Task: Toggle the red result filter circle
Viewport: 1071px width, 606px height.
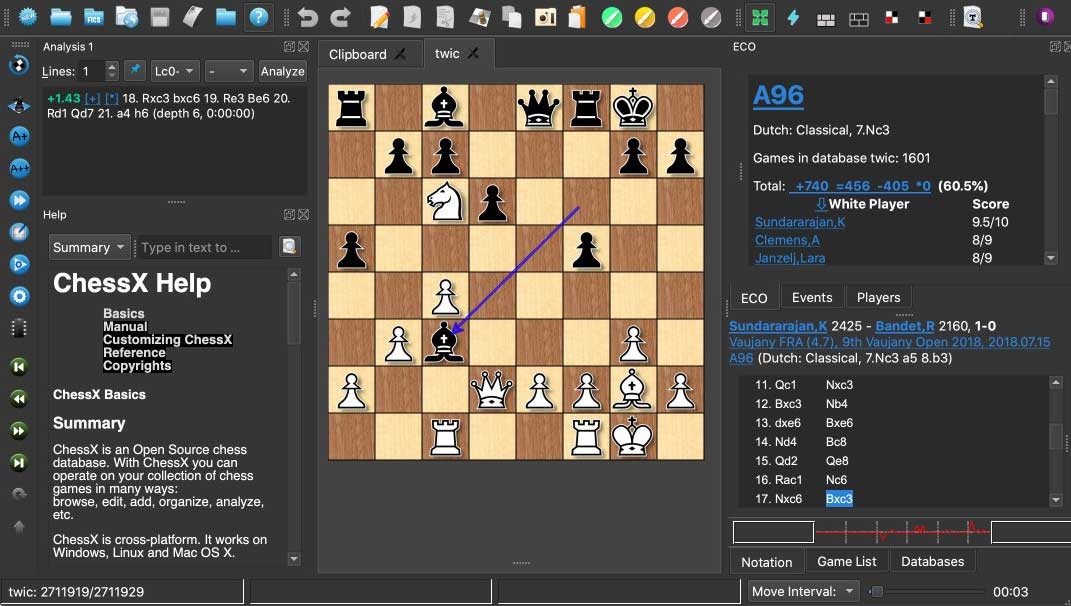Action: 677,17
